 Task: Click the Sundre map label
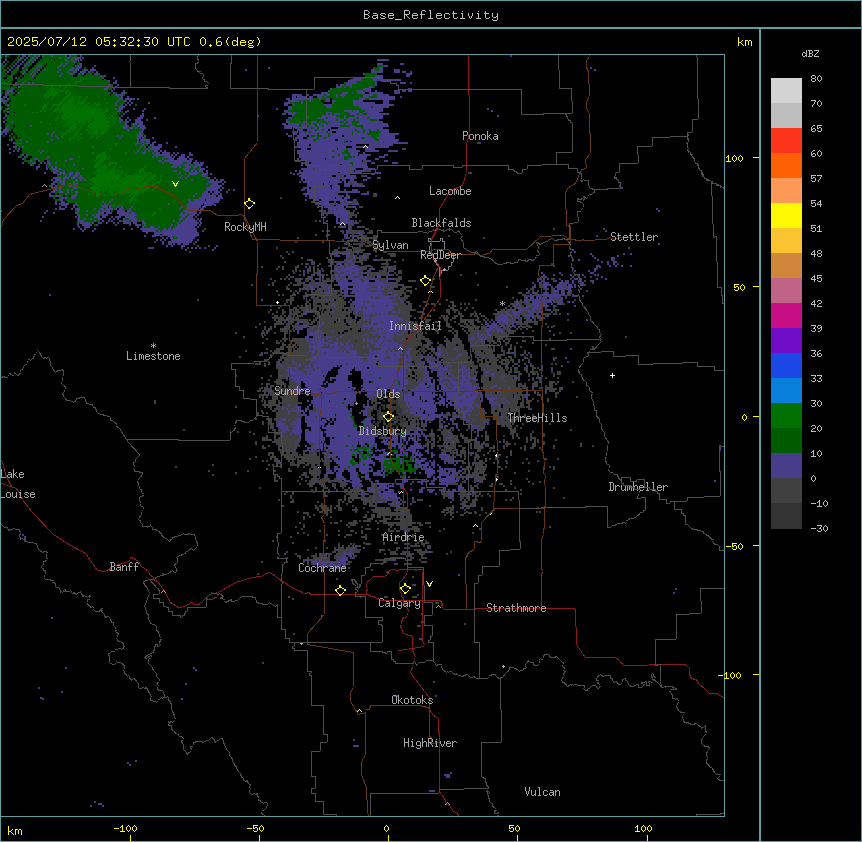click(292, 391)
